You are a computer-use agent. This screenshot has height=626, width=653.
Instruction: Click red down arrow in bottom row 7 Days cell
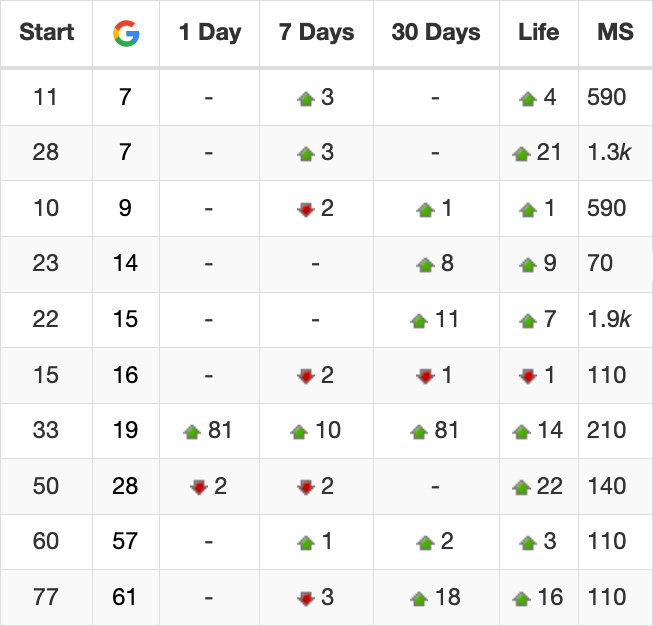point(306,599)
